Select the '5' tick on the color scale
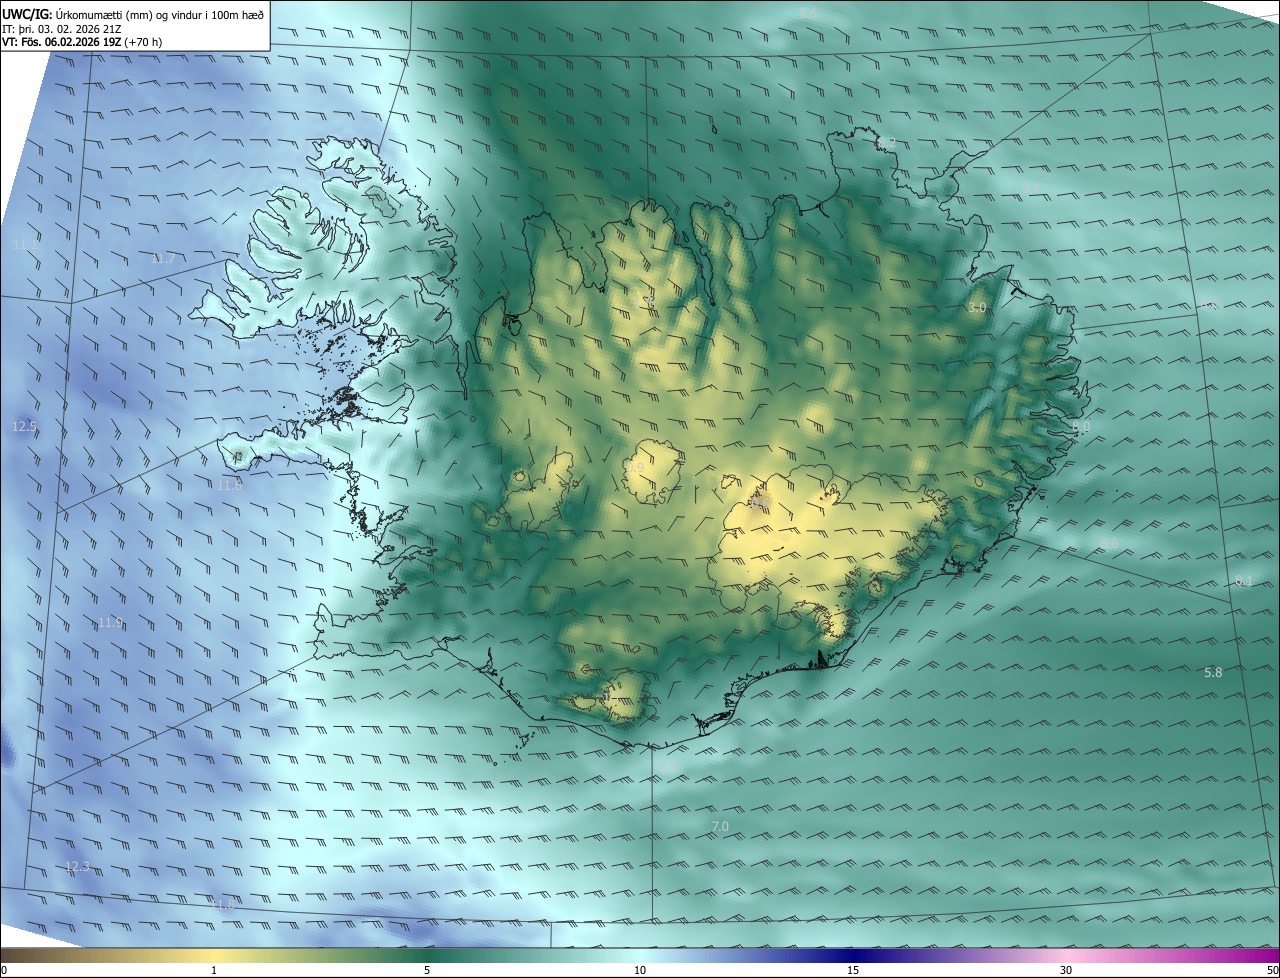Image resolution: width=1280 pixels, height=978 pixels. tap(427, 970)
